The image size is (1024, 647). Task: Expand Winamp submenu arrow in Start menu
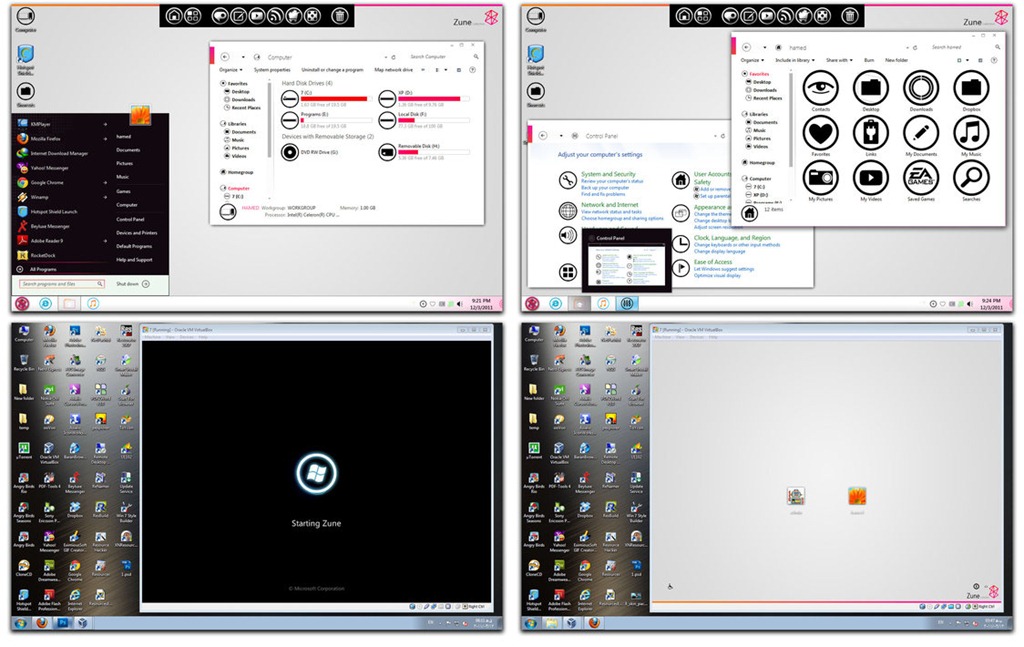tap(104, 197)
